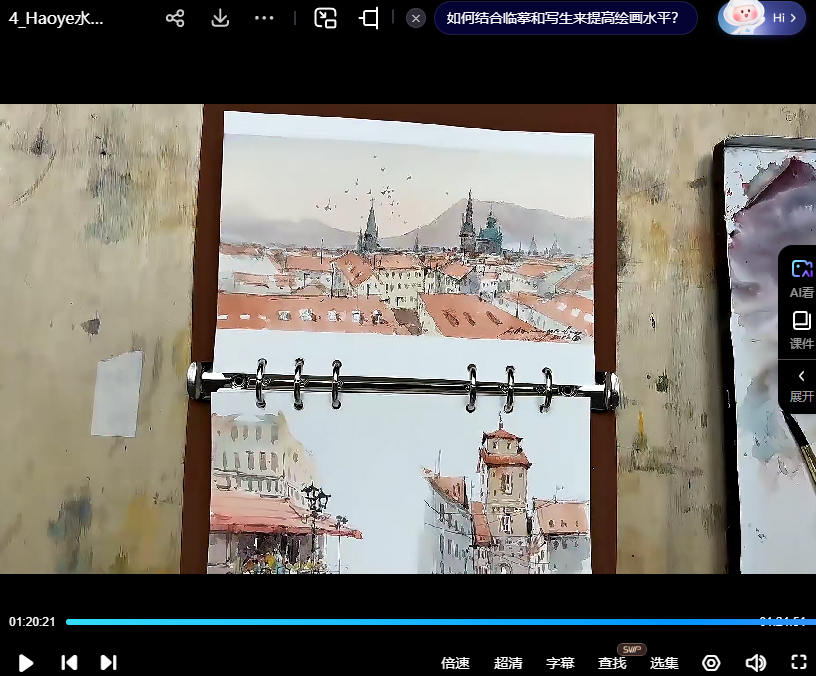Viewport: 816px width, 676px height.
Task: Skip to the previous video
Action: click(69, 662)
